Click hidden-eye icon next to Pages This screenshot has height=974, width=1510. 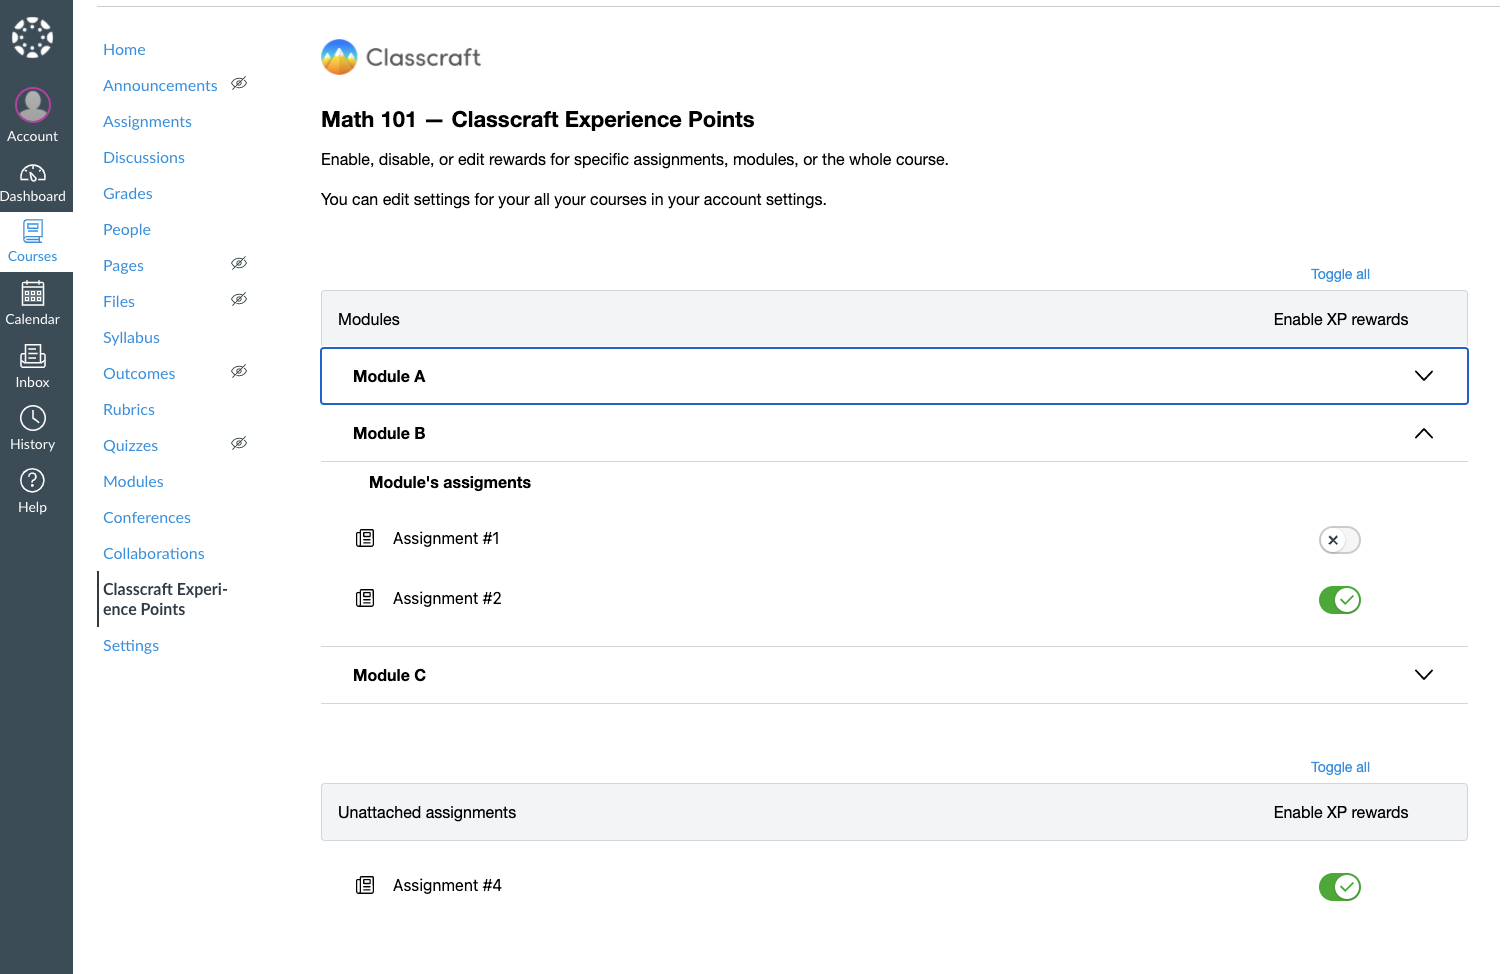click(239, 263)
